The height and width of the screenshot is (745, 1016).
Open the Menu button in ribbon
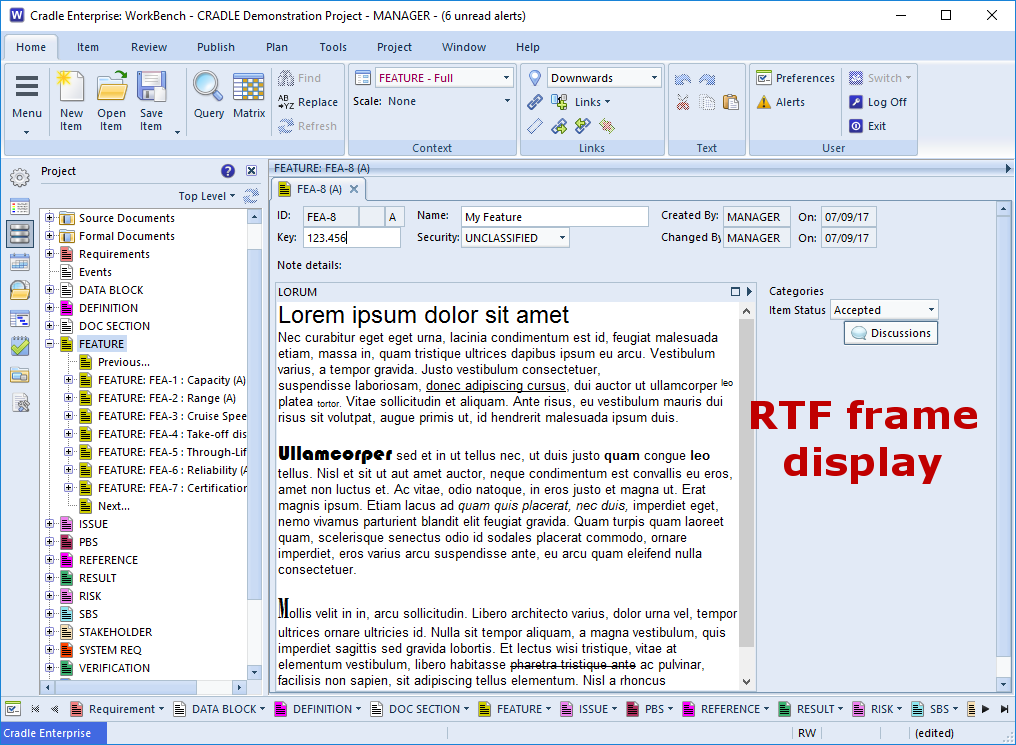pos(27,102)
